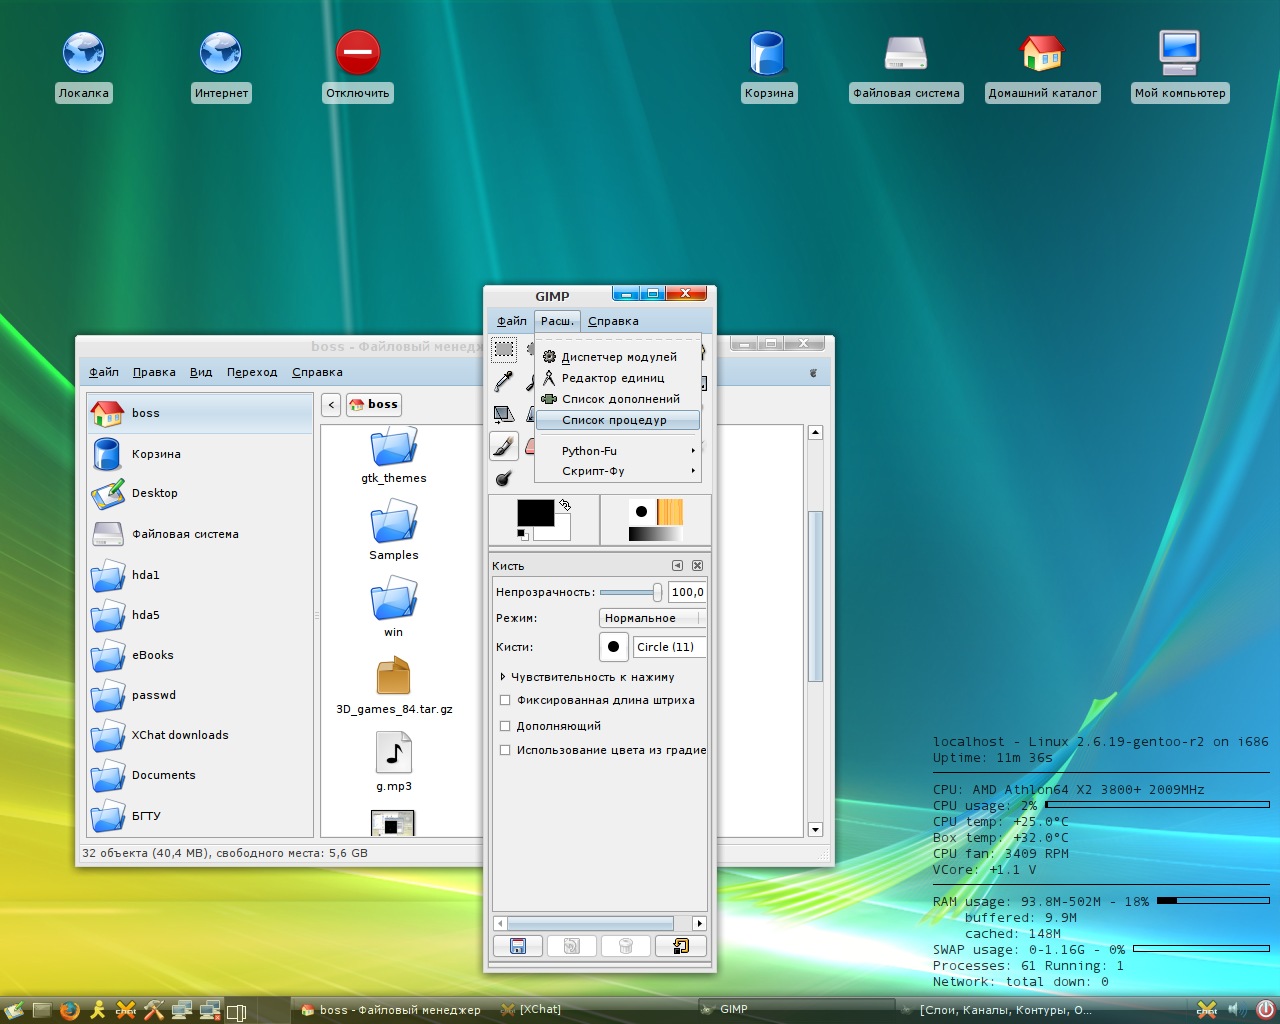The height and width of the screenshot is (1024, 1280).
Task: Choose Редактор единиц menu entry
Action: pyautogui.click(x=617, y=378)
